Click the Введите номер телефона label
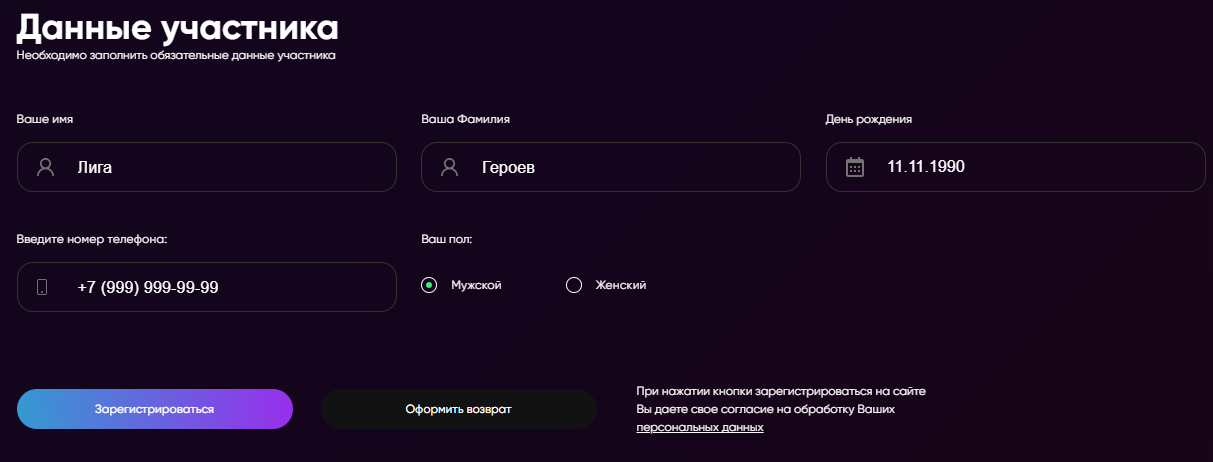The image size is (1213, 462). tap(91, 239)
